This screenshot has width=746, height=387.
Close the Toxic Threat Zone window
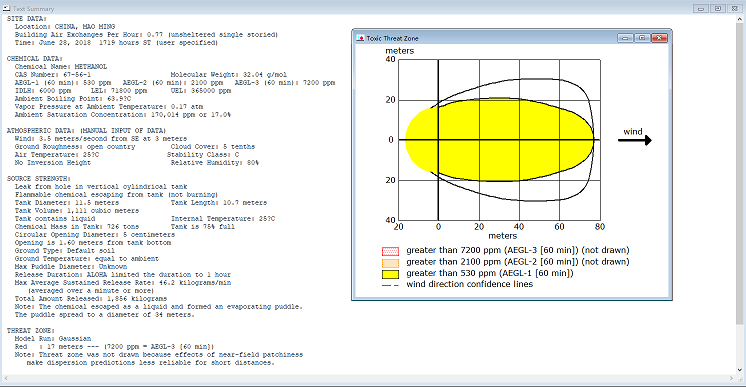tap(659, 38)
